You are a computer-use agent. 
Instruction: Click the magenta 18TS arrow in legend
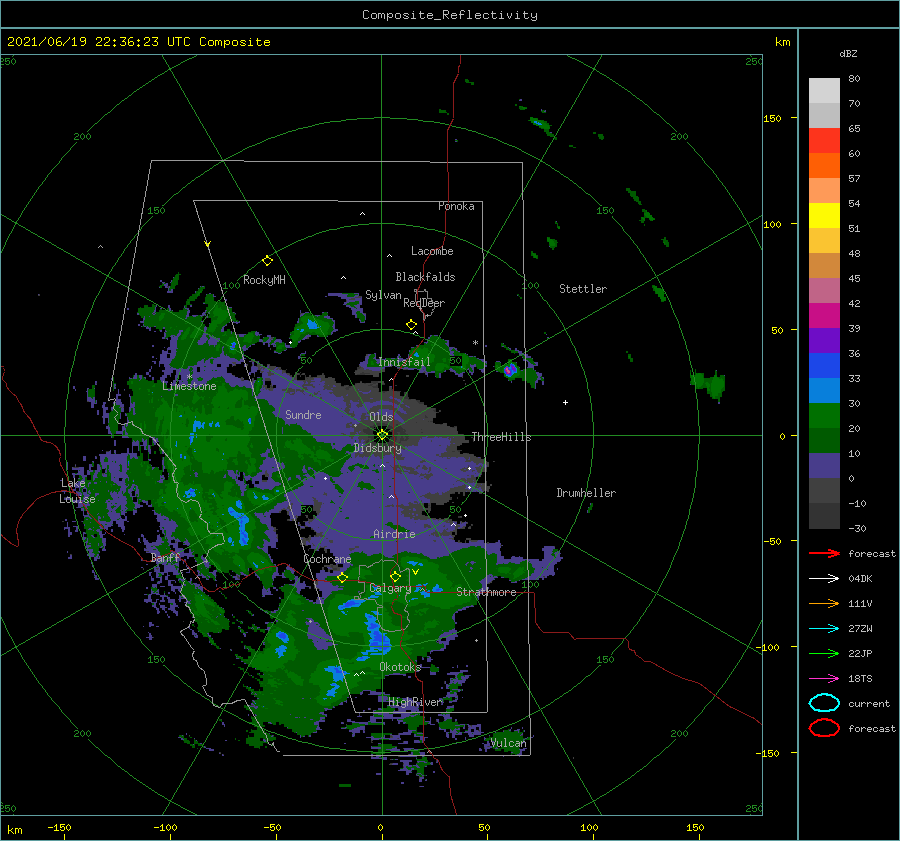click(824, 679)
